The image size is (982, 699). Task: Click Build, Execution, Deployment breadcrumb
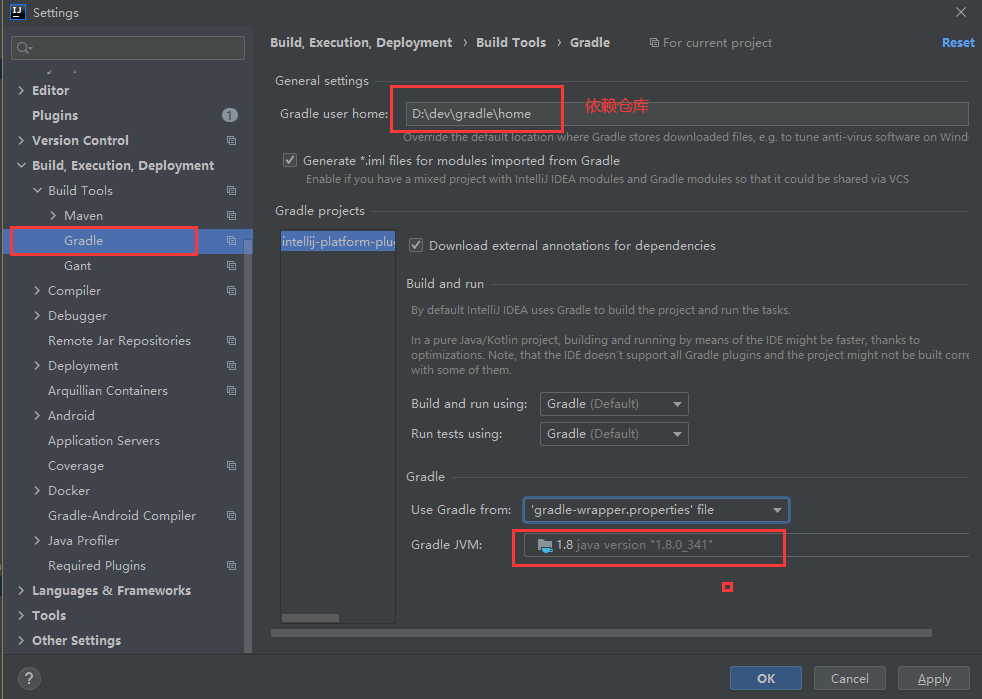361,43
